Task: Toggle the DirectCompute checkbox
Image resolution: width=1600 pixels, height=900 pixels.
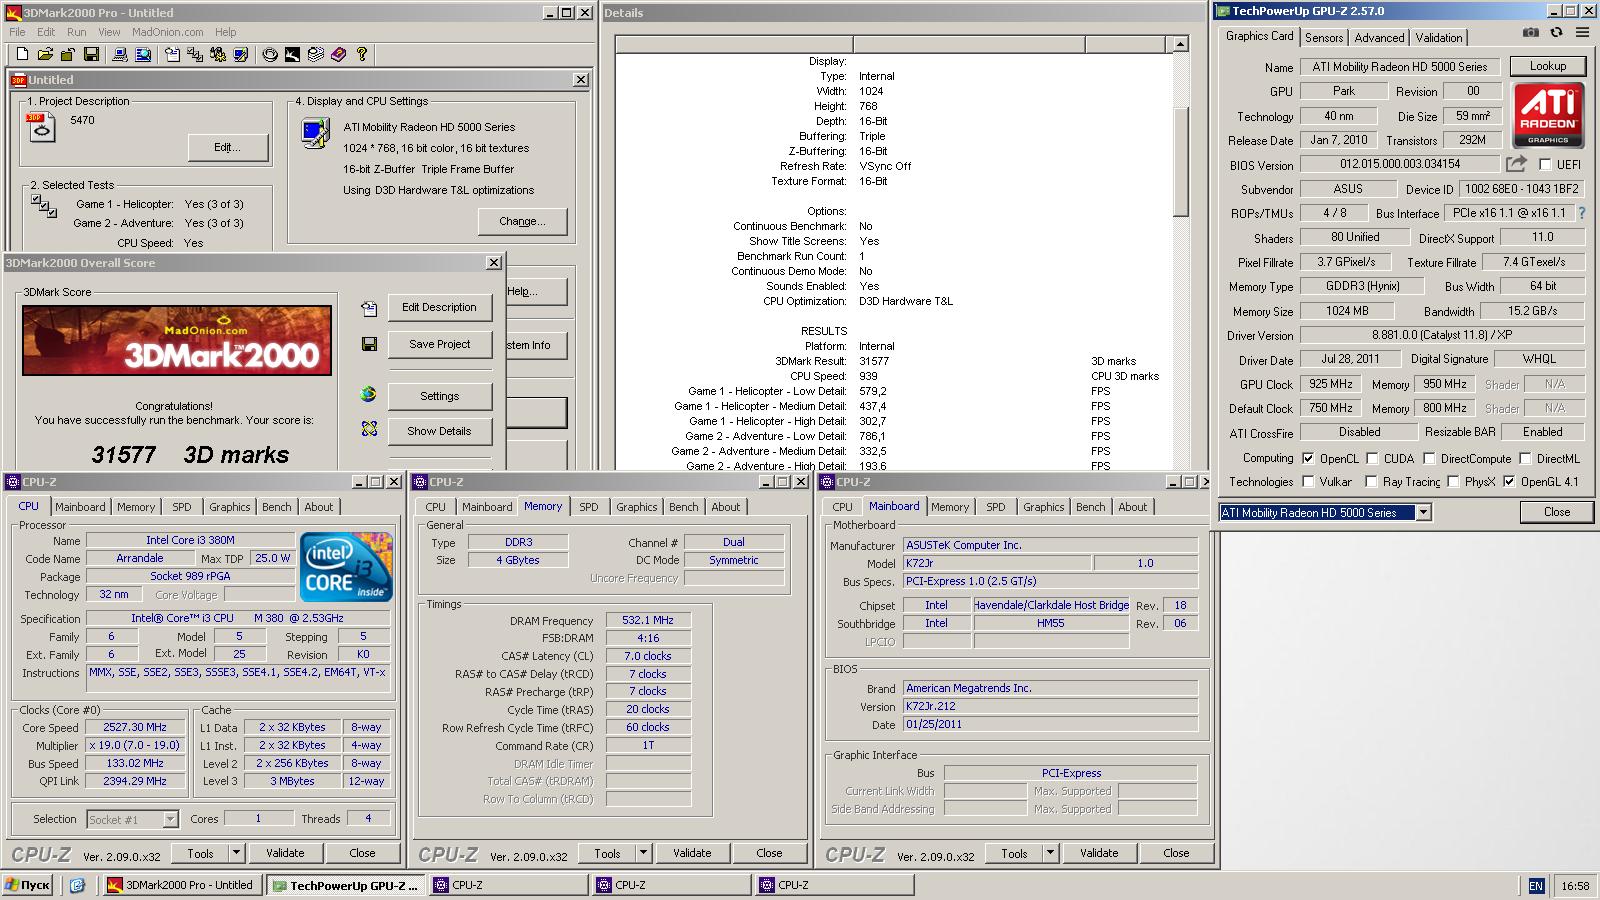Action: pyautogui.click(x=1429, y=459)
